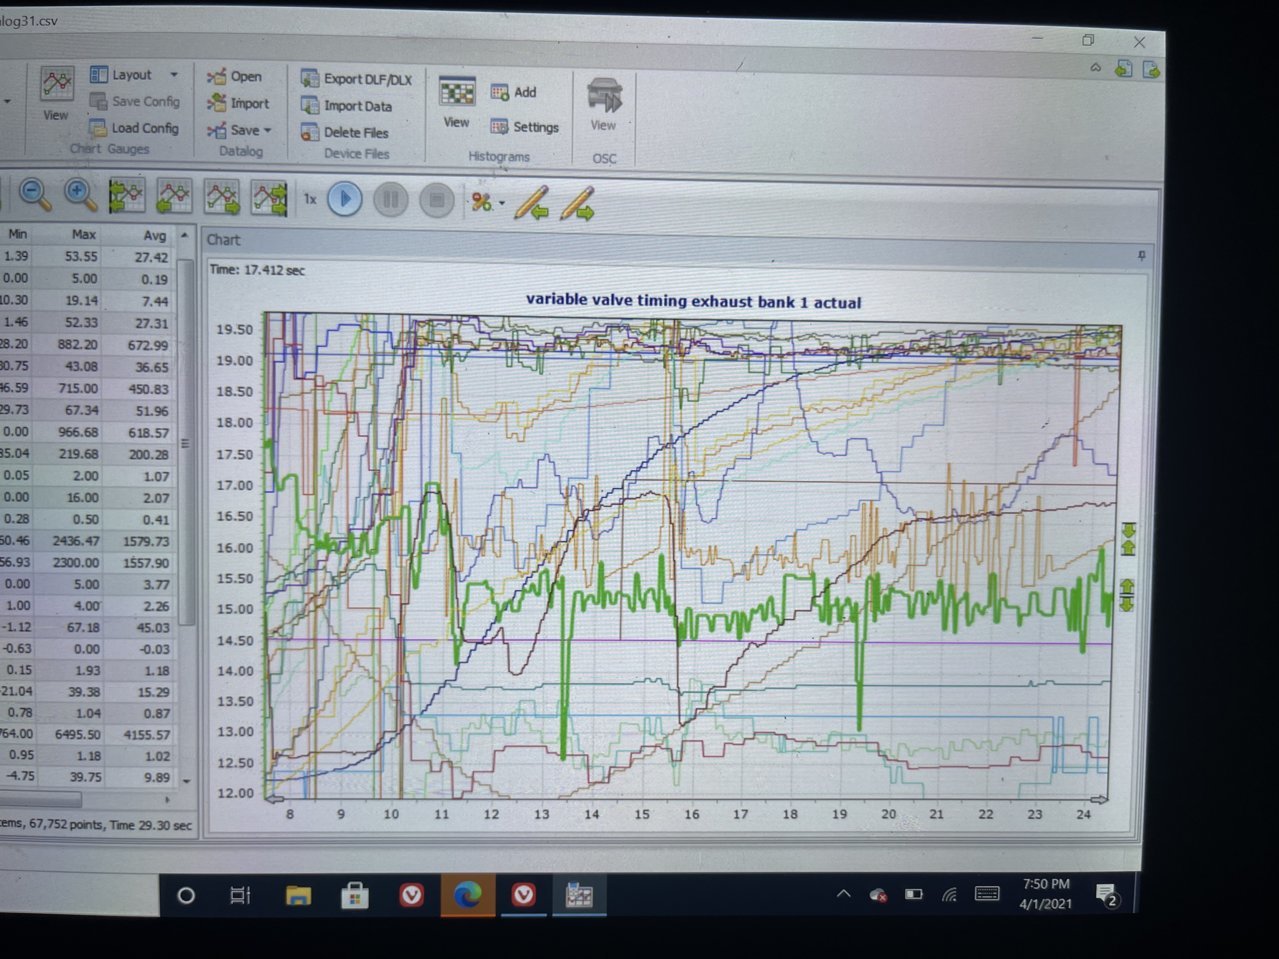Screen dimensions: 1279x959
Task: Select the cell showing 2436.47
Action: 76,541
